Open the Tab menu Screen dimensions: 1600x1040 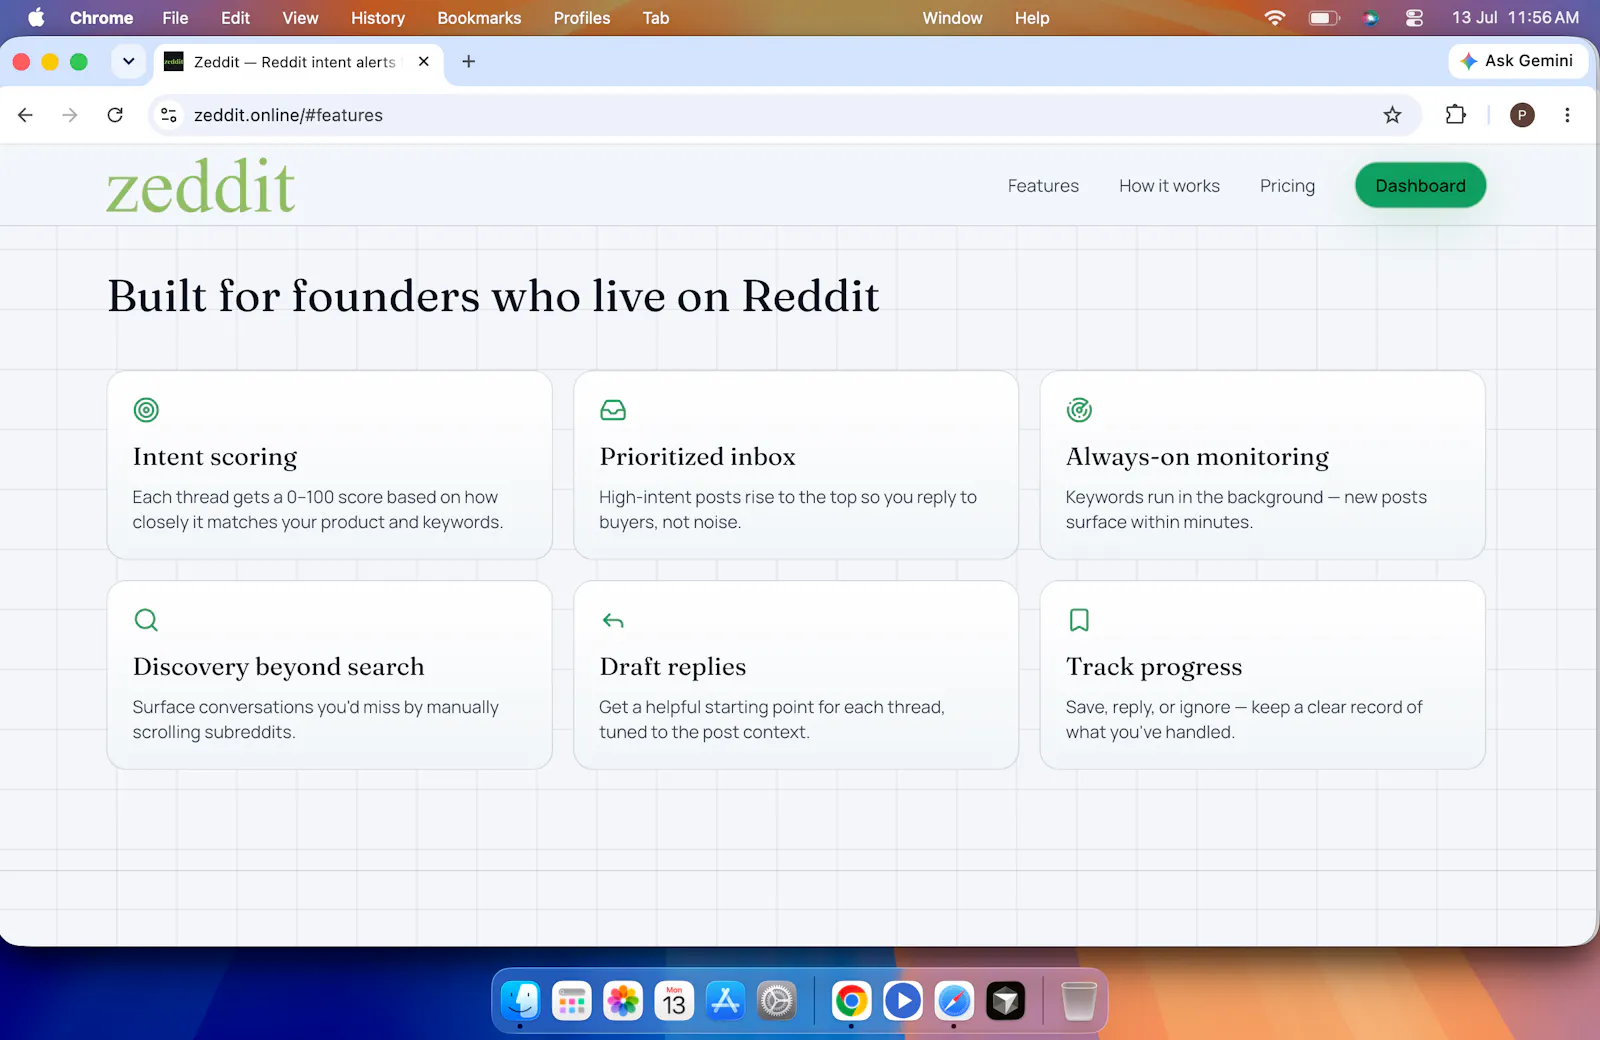[x=656, y=18]
